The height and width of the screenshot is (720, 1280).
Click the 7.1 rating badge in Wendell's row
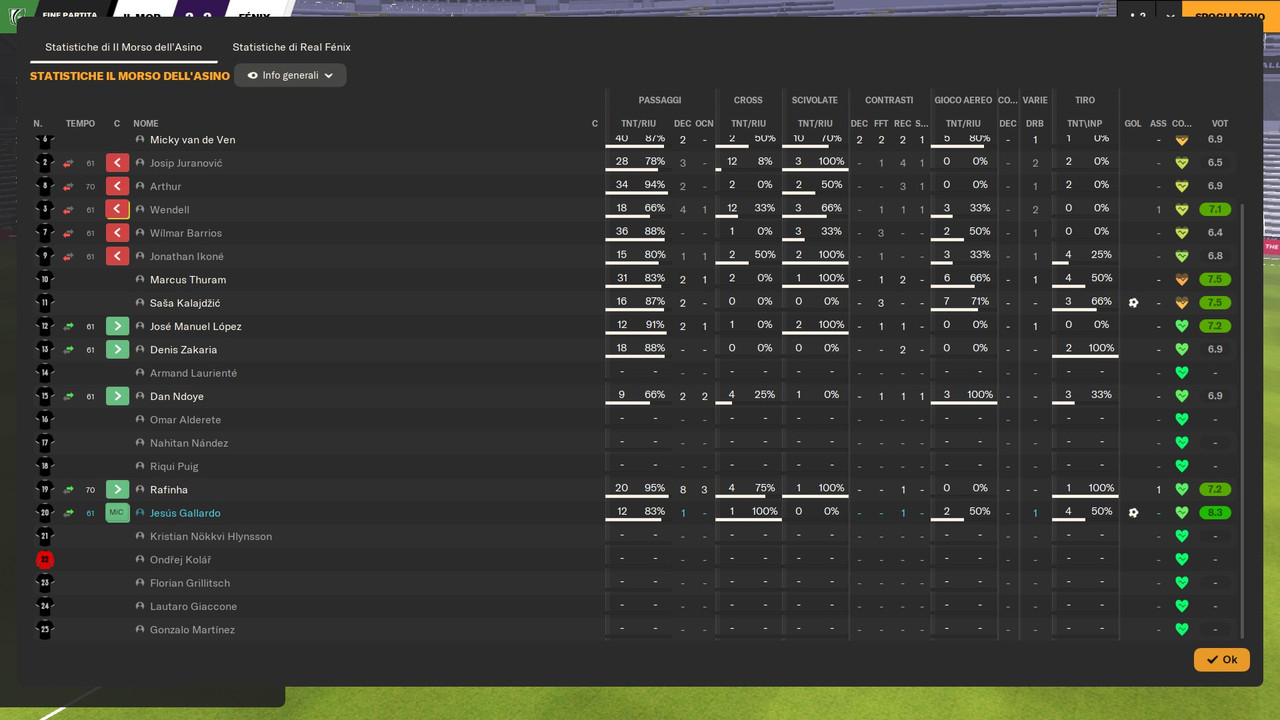[1215, 210]
